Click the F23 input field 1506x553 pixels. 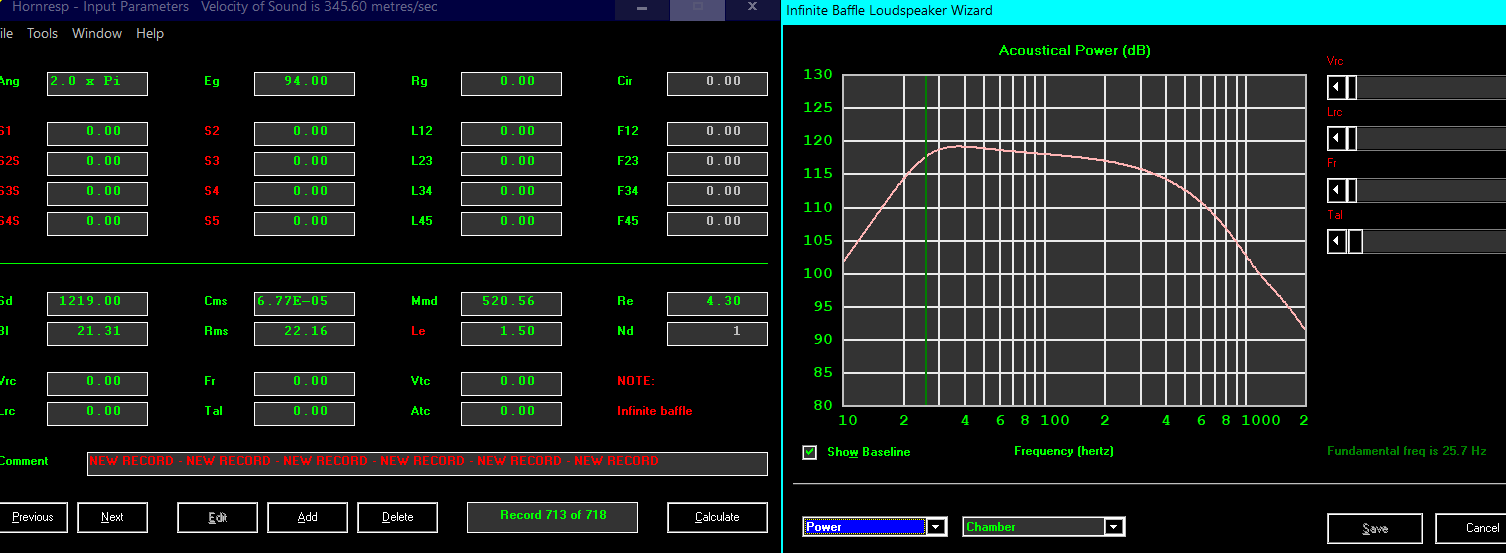tap(717, 163)
